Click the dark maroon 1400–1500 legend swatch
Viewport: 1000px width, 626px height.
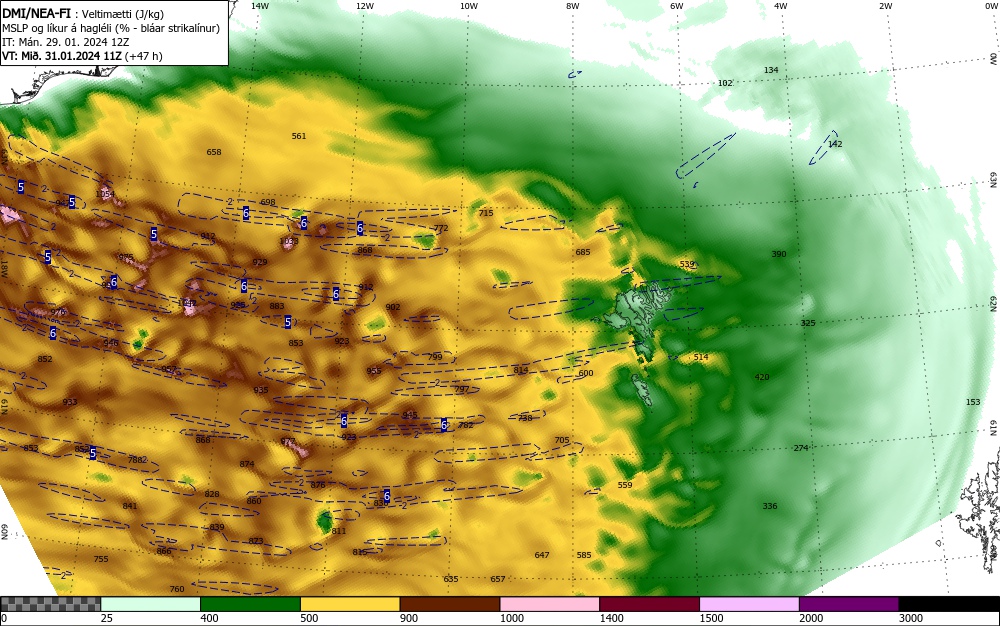coord(649,604)
